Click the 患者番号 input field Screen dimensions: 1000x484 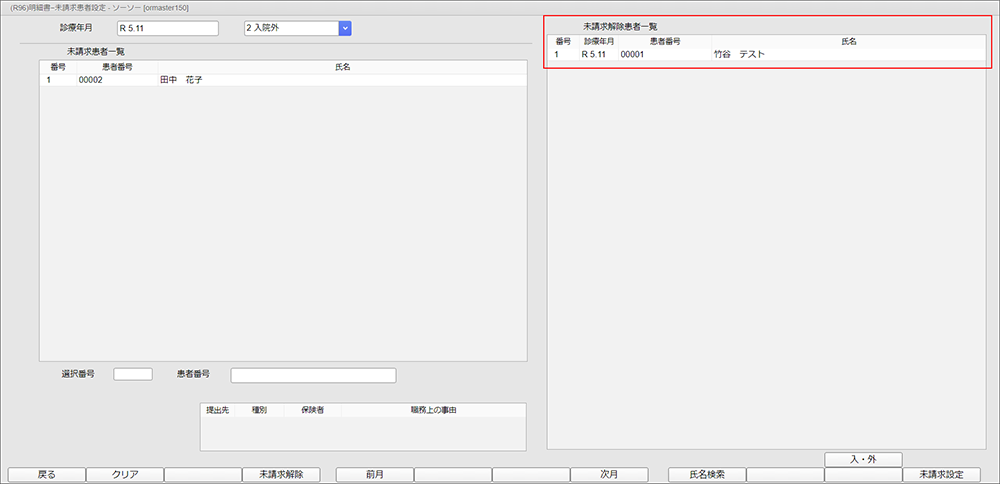tap(313, 375)
